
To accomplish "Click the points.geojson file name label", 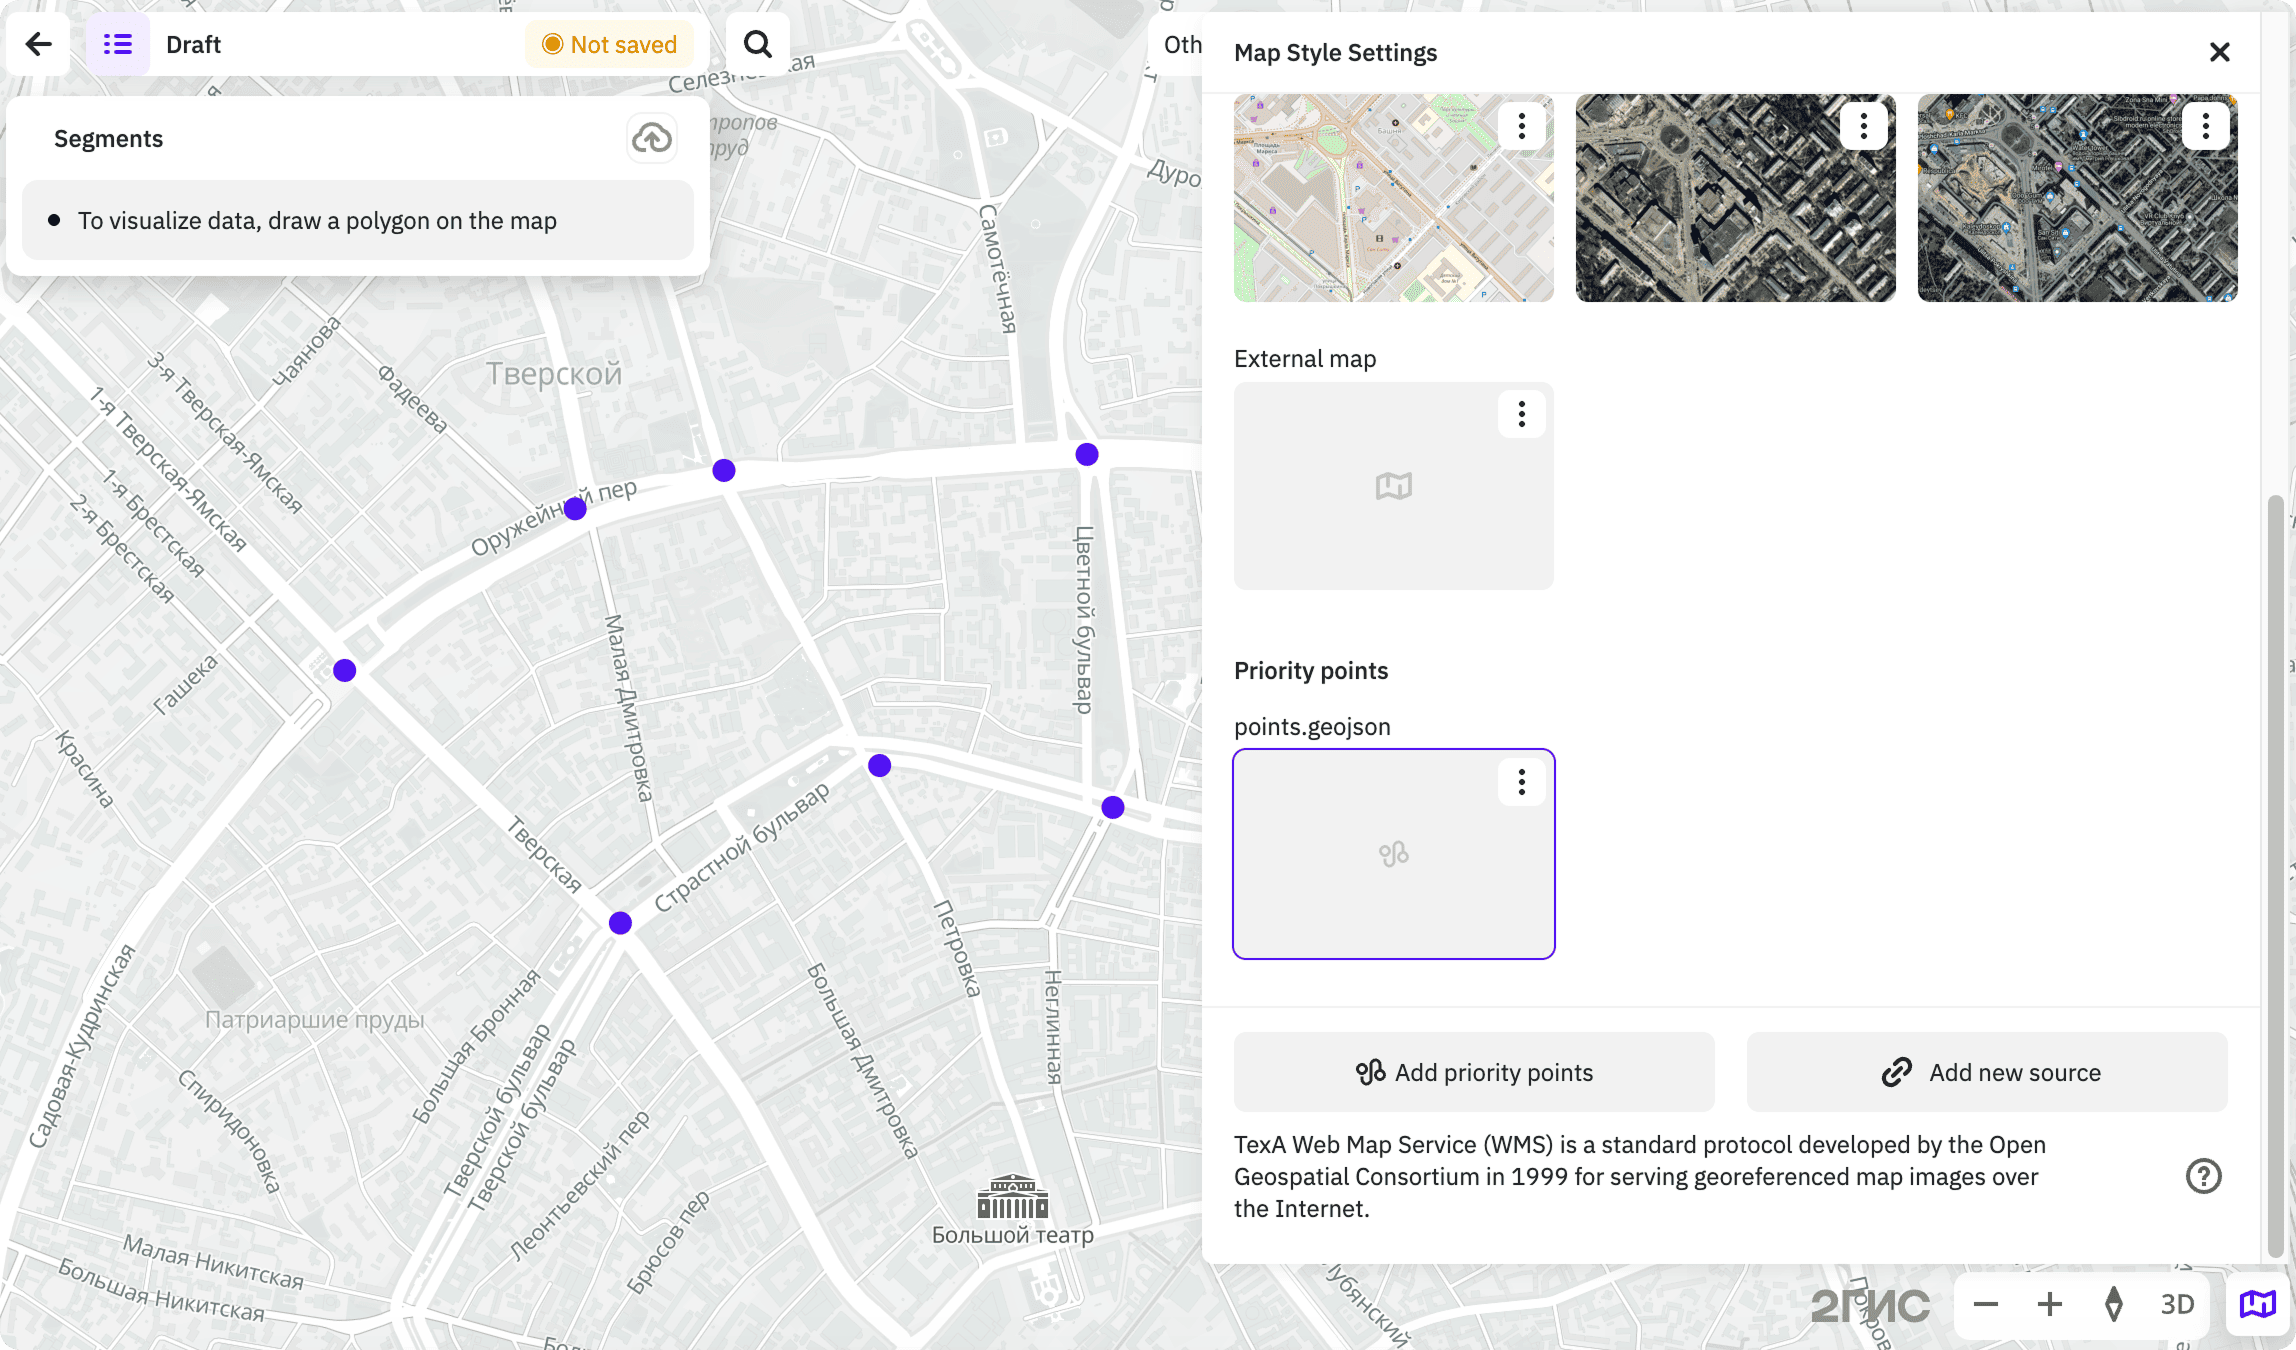I will click(1312, 727).
